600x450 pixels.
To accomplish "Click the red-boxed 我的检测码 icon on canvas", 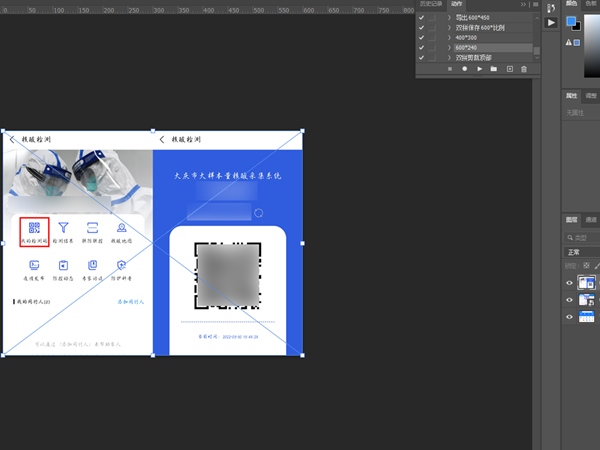I will click(34, 232).
